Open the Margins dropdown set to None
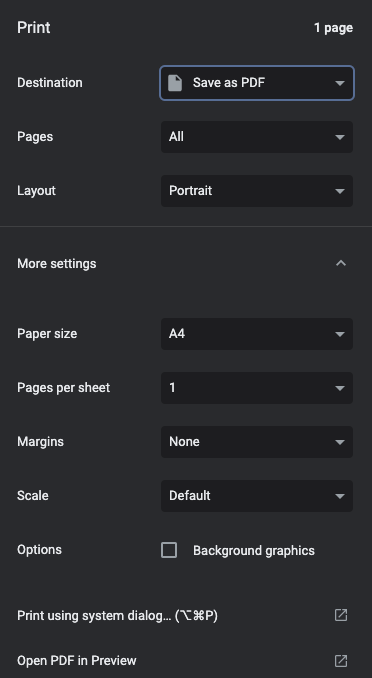This screenshot has width=372, height=678. [257, 442]
